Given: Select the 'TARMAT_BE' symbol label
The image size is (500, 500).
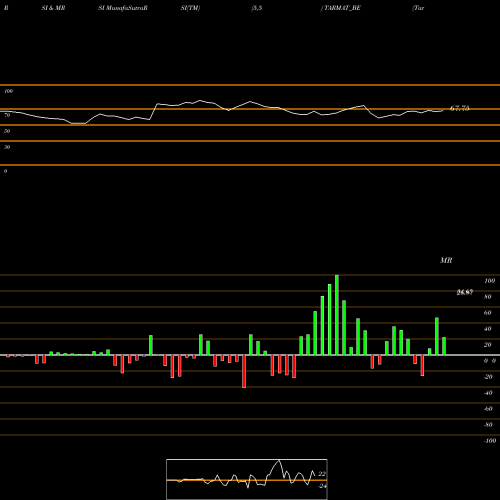Looking at the screenshot, I should point(342,8).
